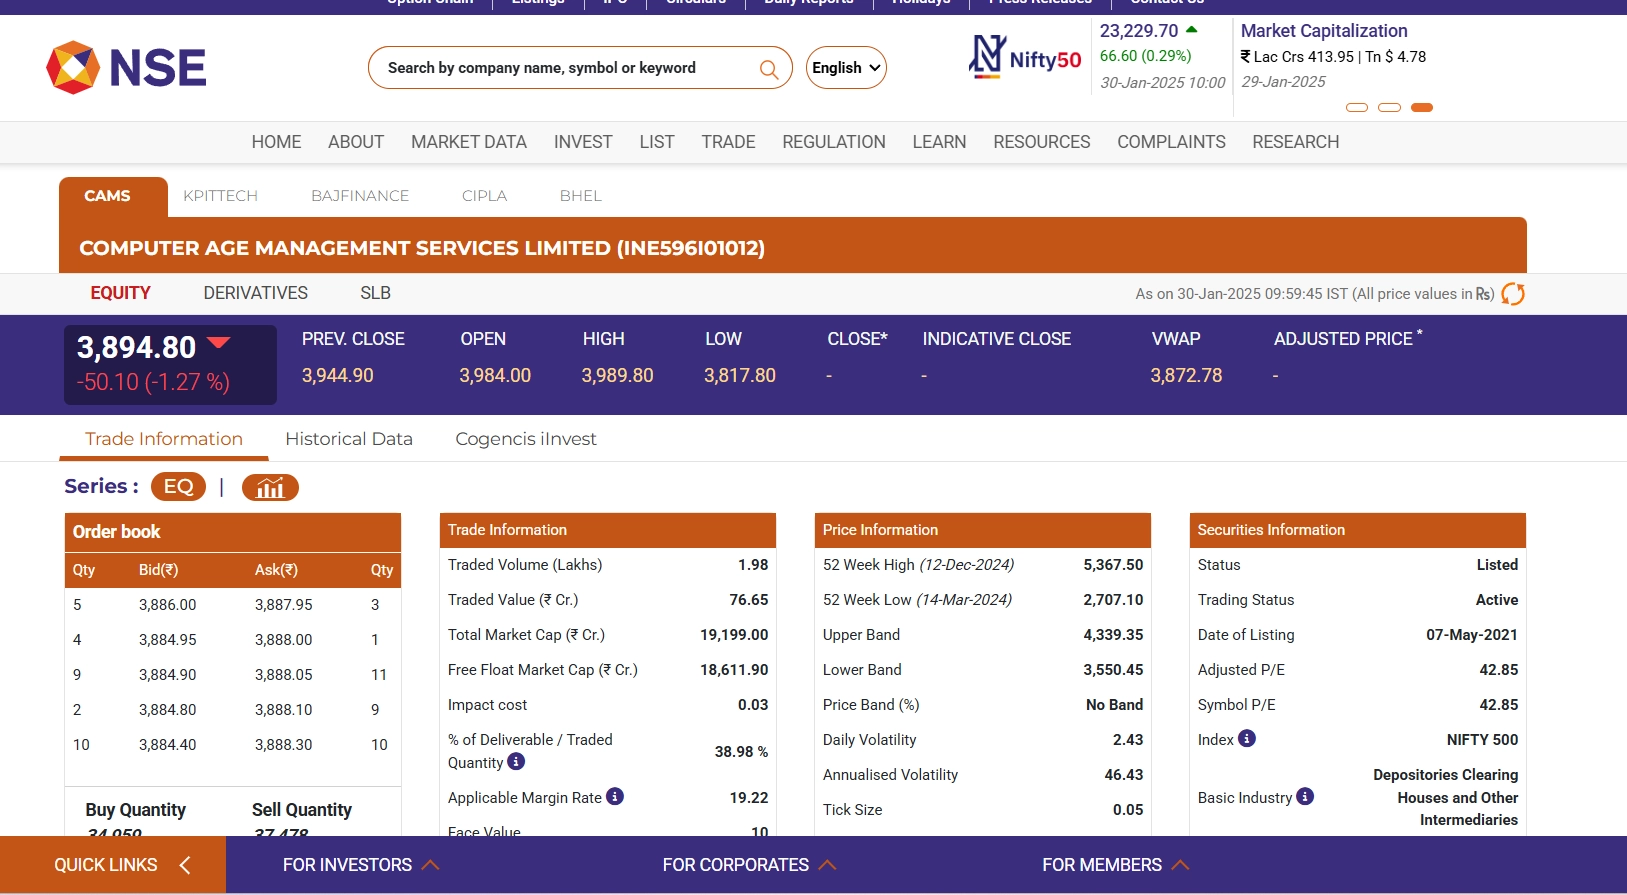Open the chart icon beside Series
This screenshot has width=1627, height=895.
(x=270, y=487)
